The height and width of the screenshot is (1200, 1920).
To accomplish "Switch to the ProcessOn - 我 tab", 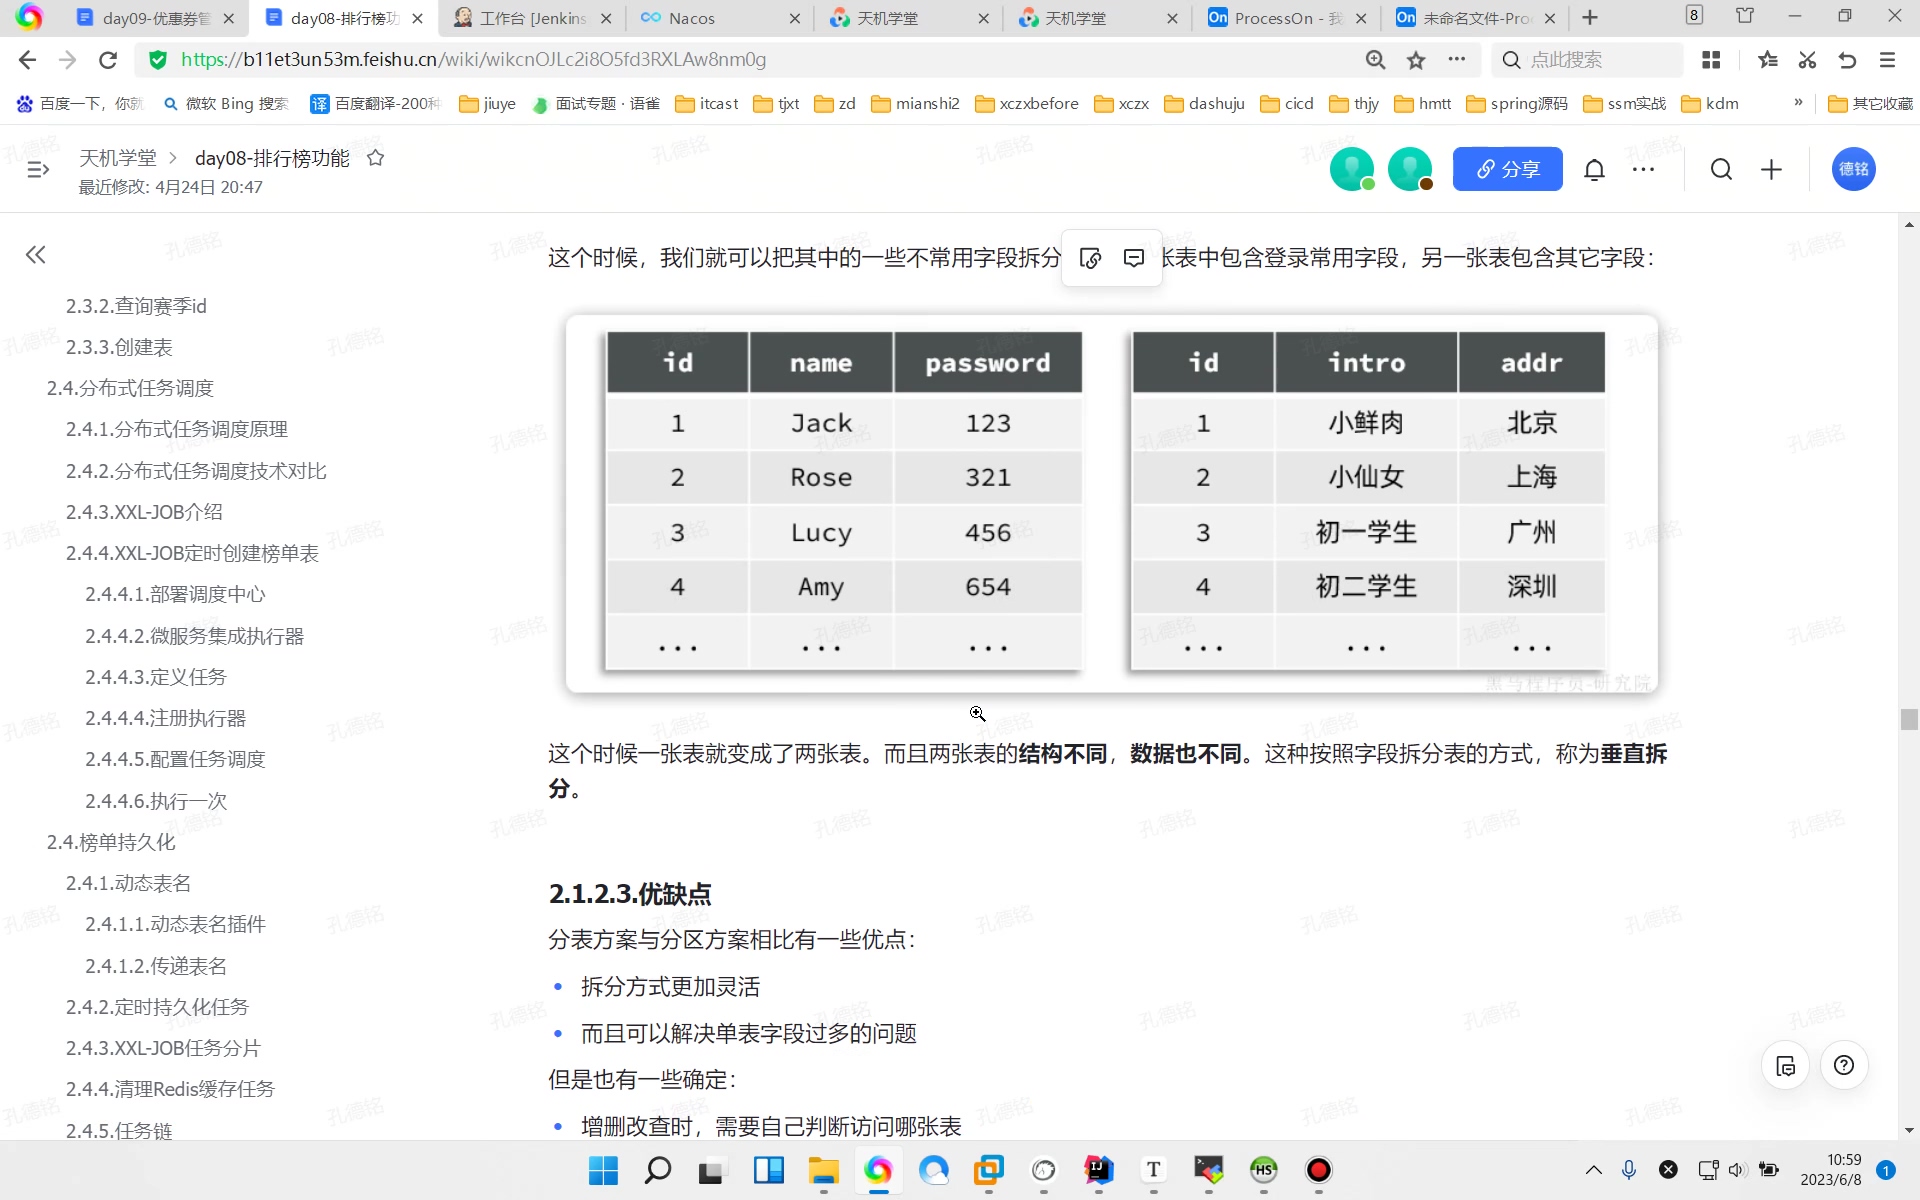I will pyautogui.click(x=1288, y=18).
